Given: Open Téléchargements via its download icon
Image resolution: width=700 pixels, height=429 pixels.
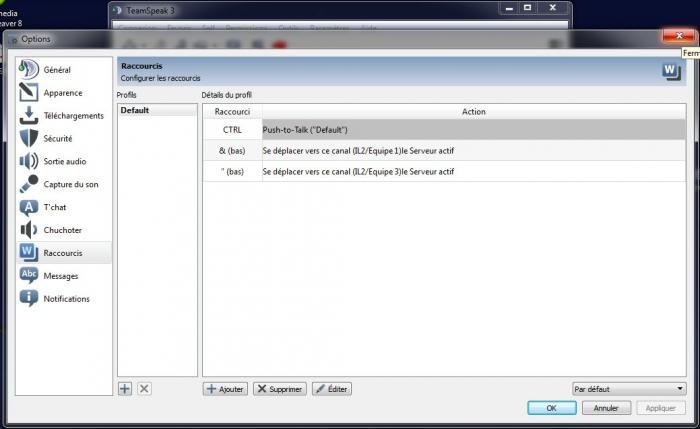Looking at the screenshot, I should 29,115.
